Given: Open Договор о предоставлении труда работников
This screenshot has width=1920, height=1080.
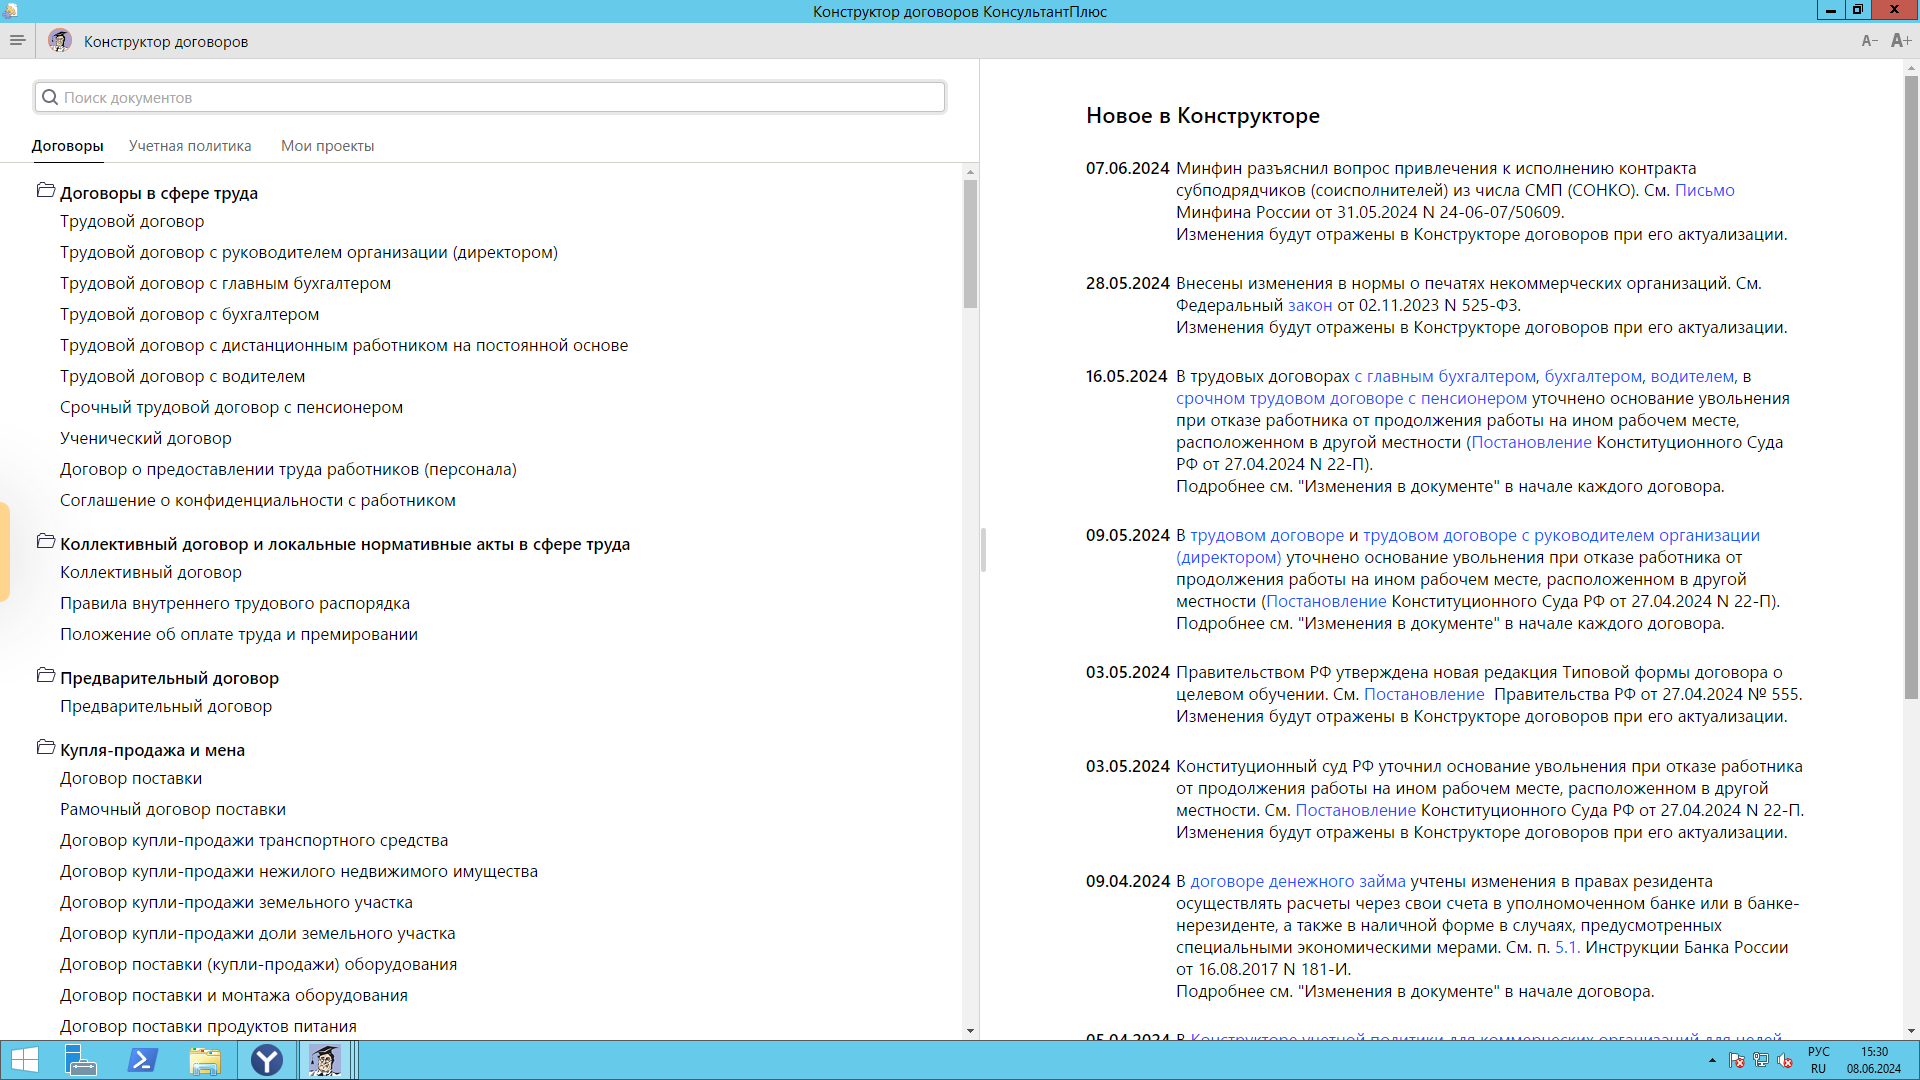Looking at the screenshot, I should [288, 469].
